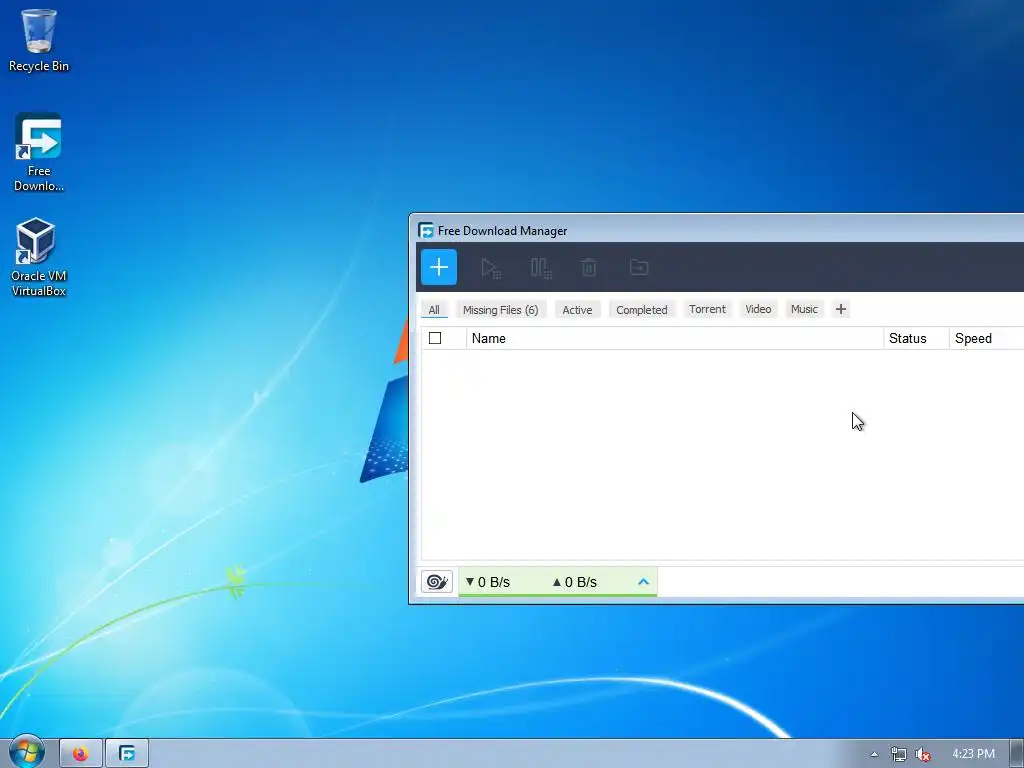The width and height of the screenshot is (1024, 768).
Task: Add a new filter tag with plus
Action: [x=840, y=309]
